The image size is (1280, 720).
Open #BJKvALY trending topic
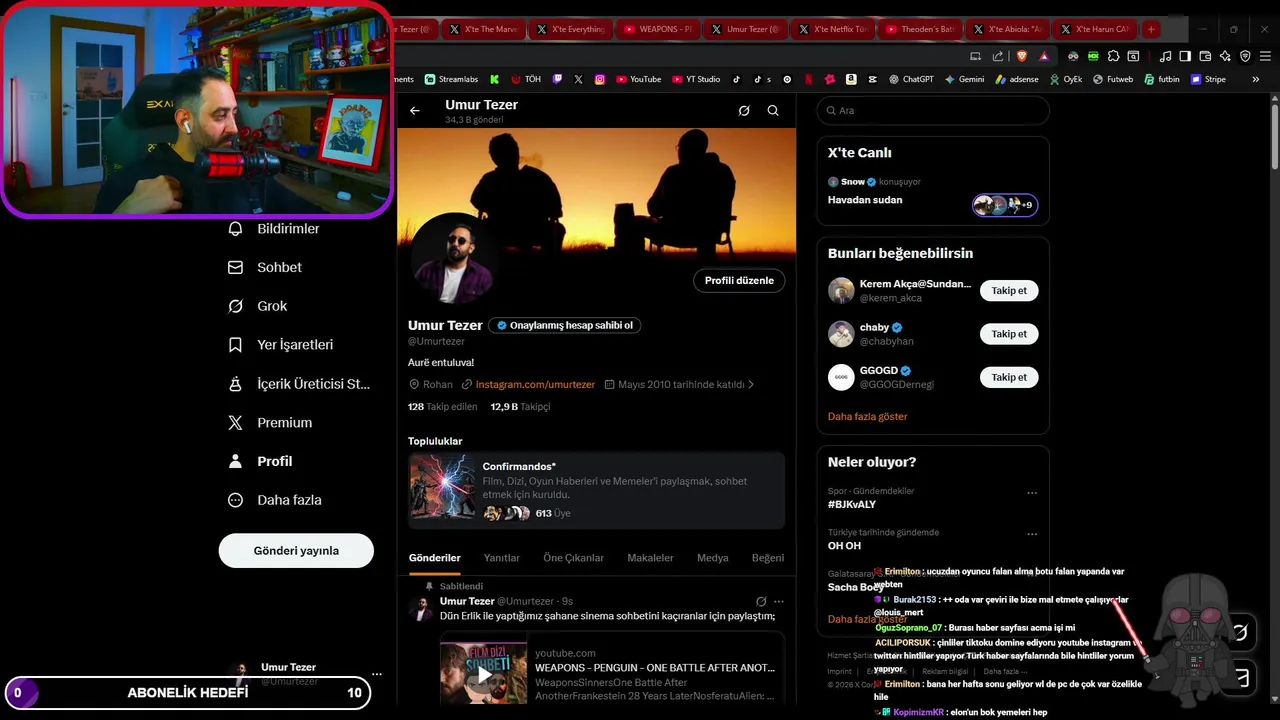[852, 505]
